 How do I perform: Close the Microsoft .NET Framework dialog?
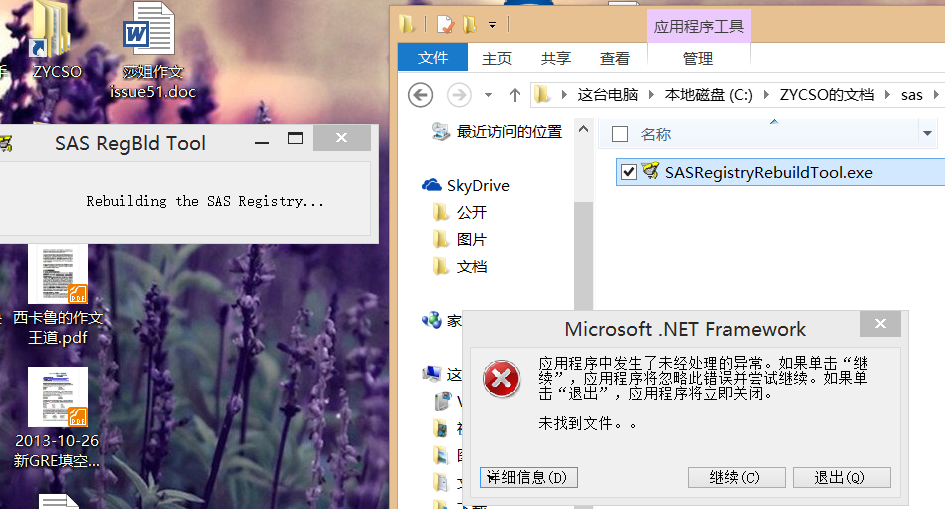click(x=880, y=324)
